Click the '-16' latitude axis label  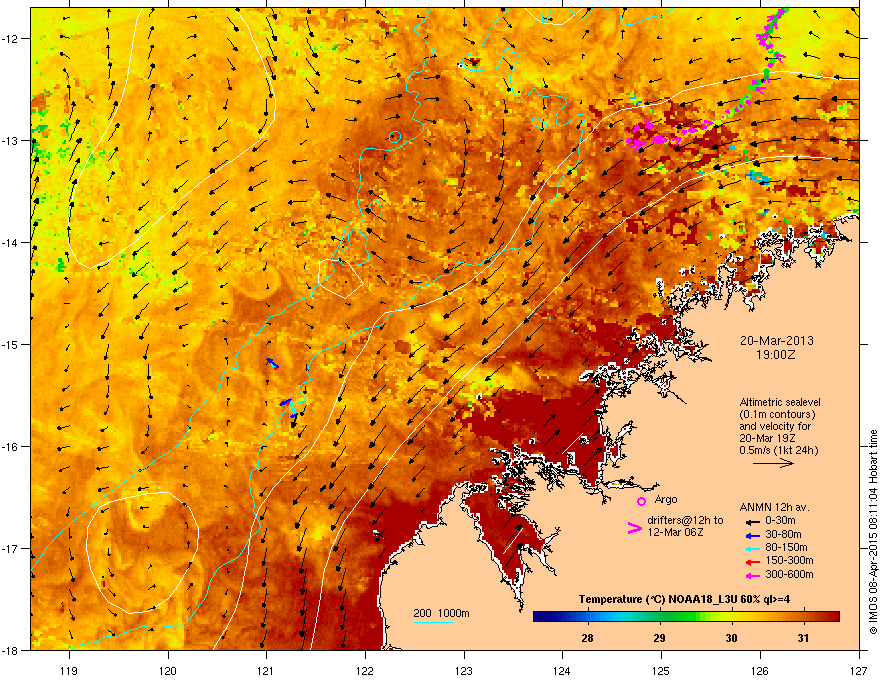10,447
